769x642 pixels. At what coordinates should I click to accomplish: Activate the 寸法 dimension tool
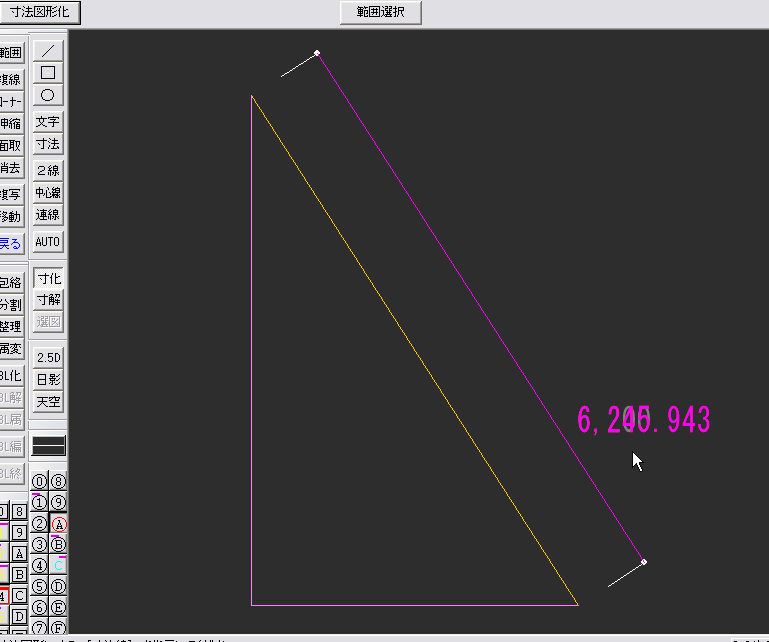(x=48, y=144)
